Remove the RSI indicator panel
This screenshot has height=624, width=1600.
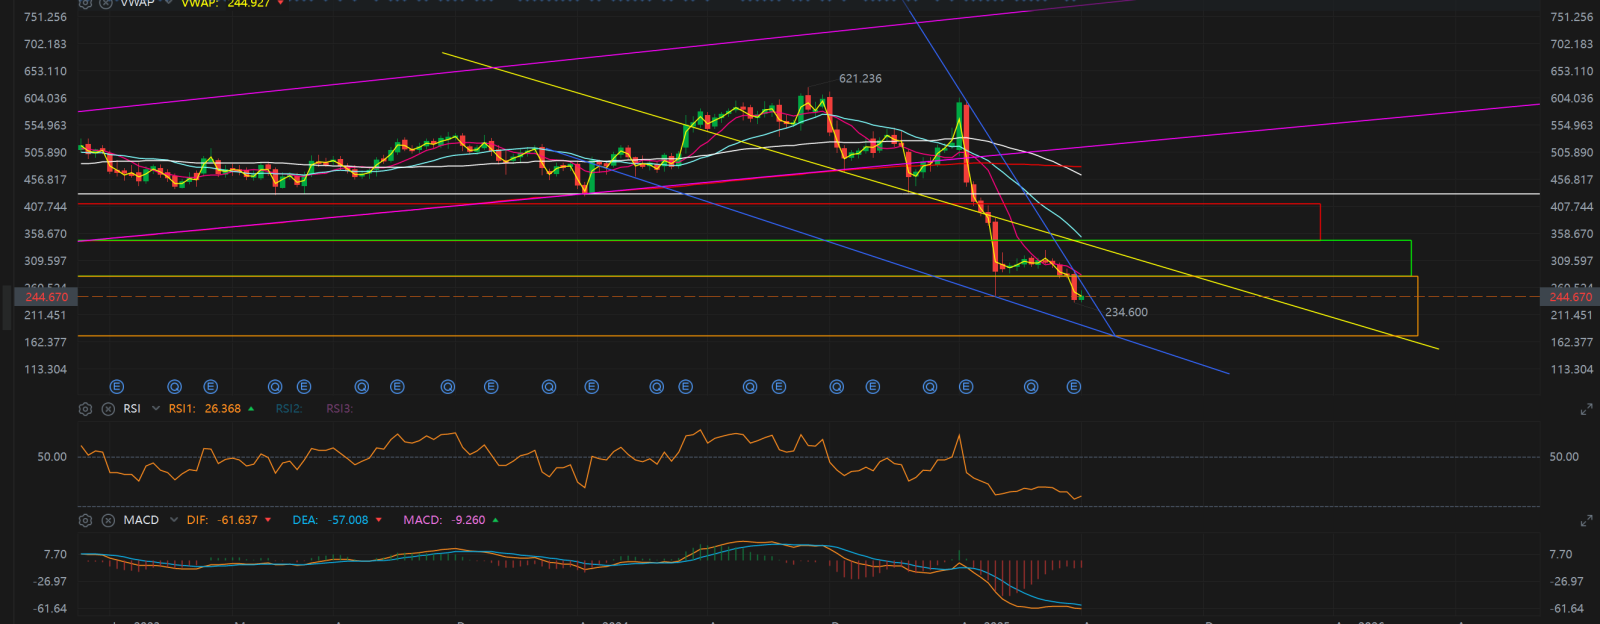click(x=108, y=409)
